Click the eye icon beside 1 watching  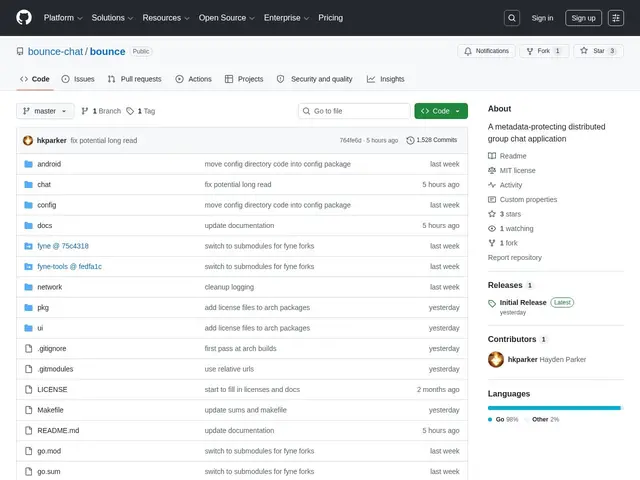pos(492,229)
